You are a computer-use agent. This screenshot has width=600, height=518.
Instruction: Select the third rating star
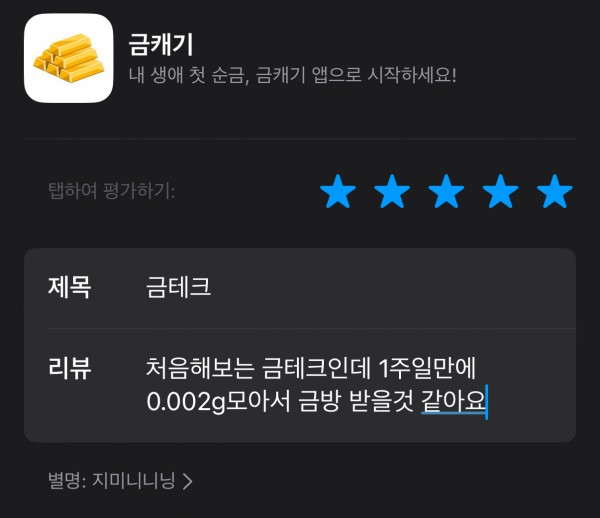click(x=446, y=191)
